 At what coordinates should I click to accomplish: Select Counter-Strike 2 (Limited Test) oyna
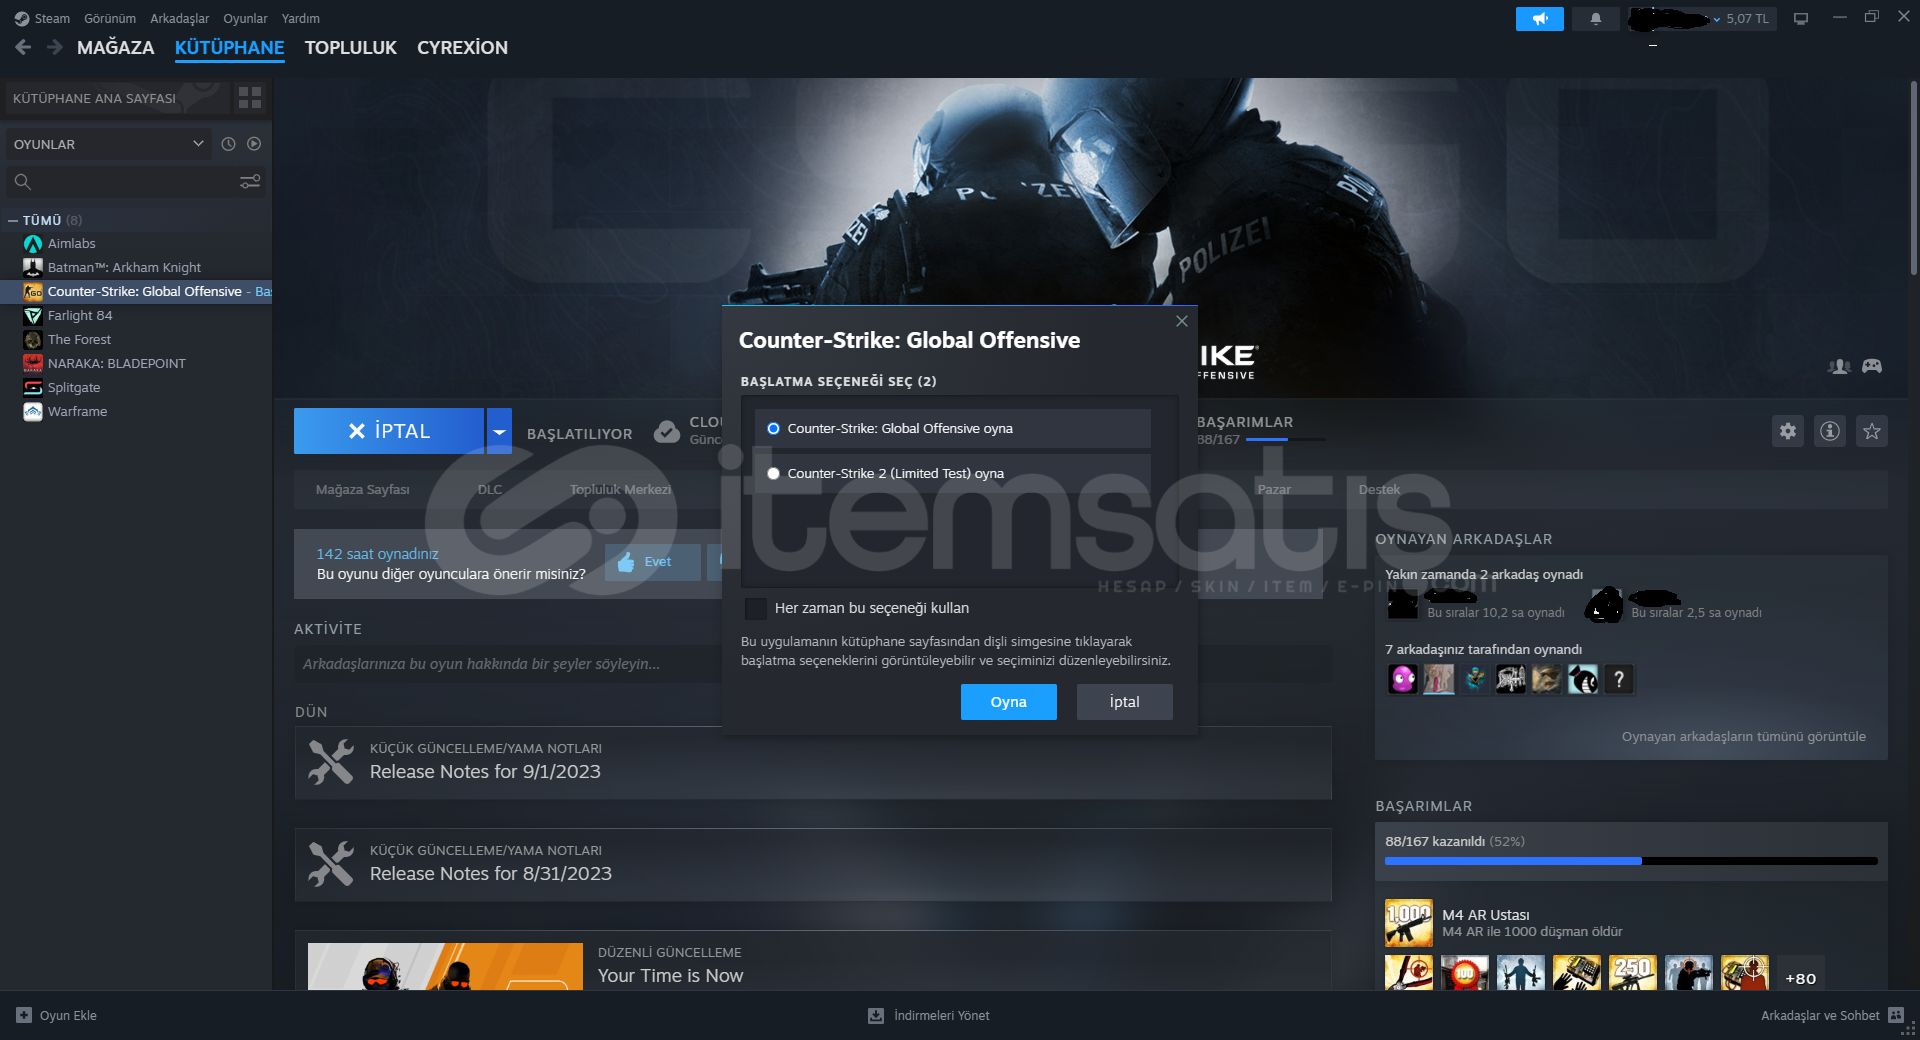coord(953,473)
